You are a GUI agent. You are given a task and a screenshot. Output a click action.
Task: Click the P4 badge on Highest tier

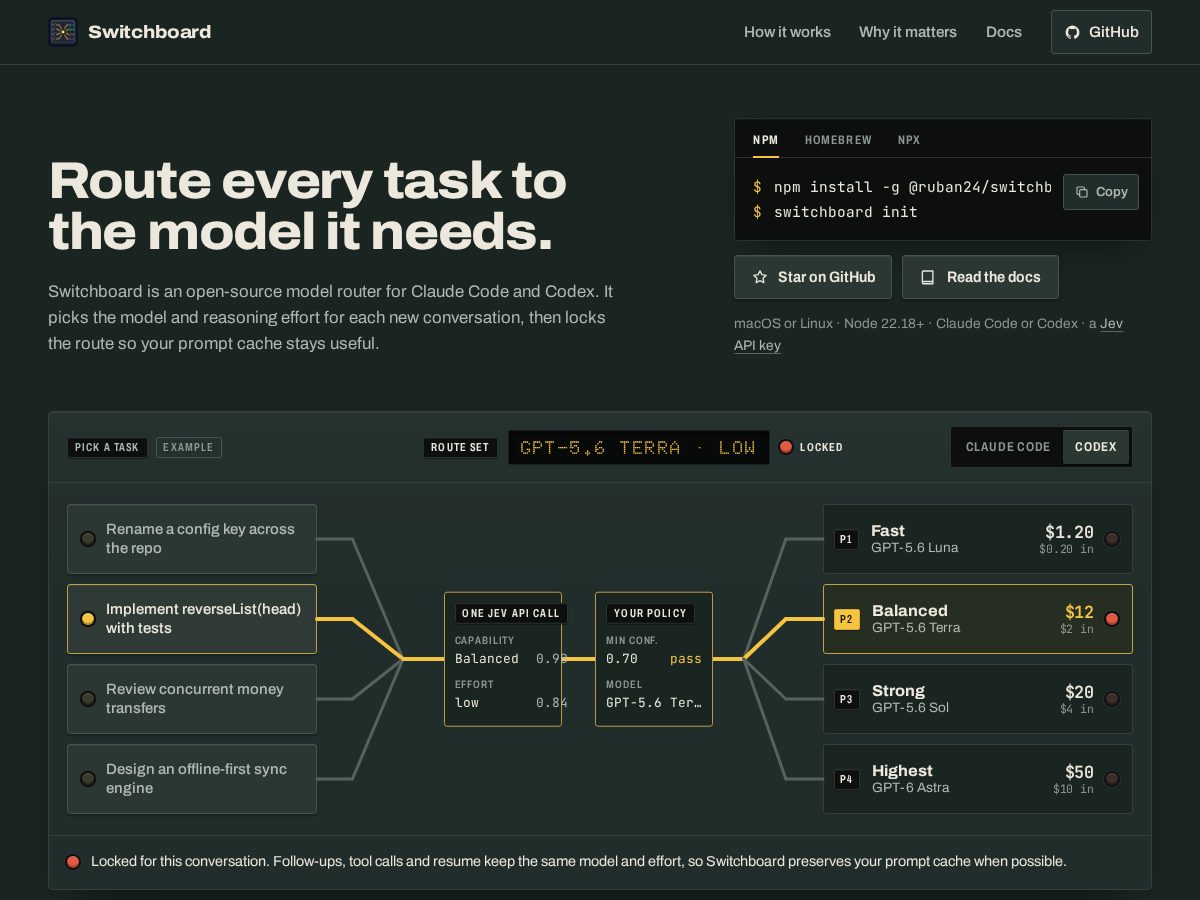(x=847, y=779)
